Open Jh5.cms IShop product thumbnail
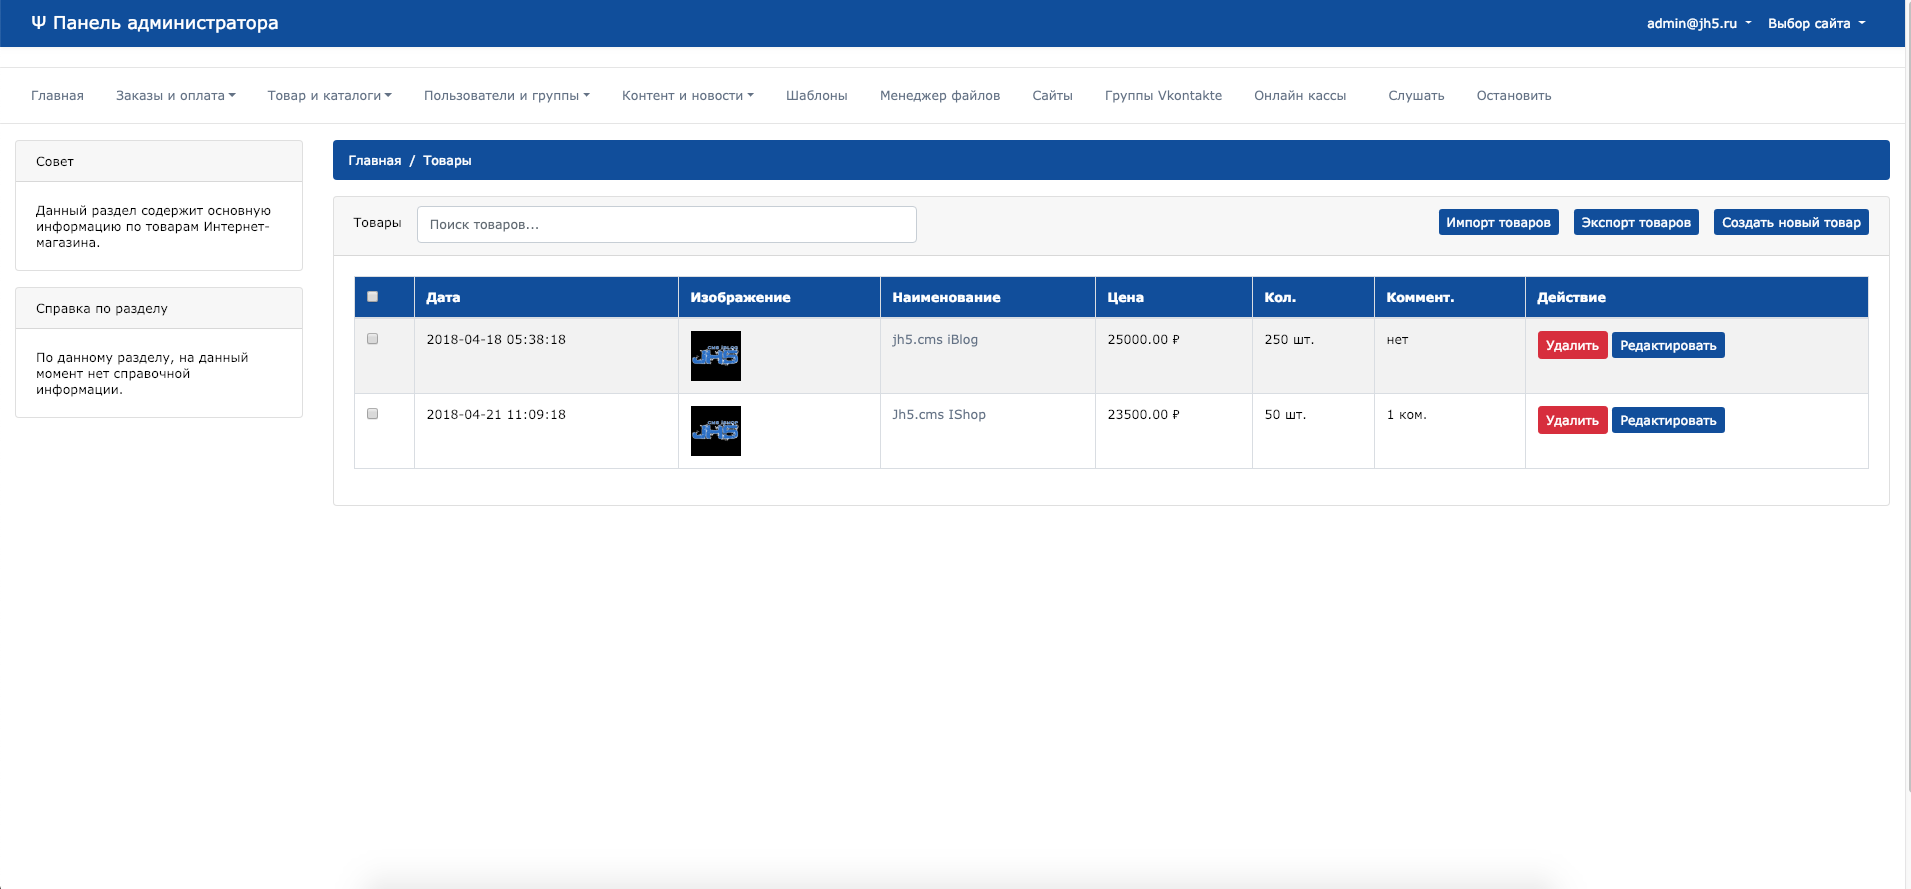 tap(716, 431)
